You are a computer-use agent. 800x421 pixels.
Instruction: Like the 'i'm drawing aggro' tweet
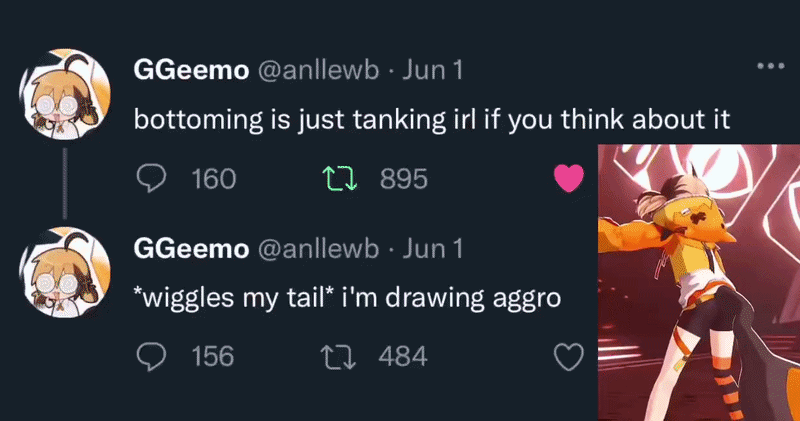(568, 355)
